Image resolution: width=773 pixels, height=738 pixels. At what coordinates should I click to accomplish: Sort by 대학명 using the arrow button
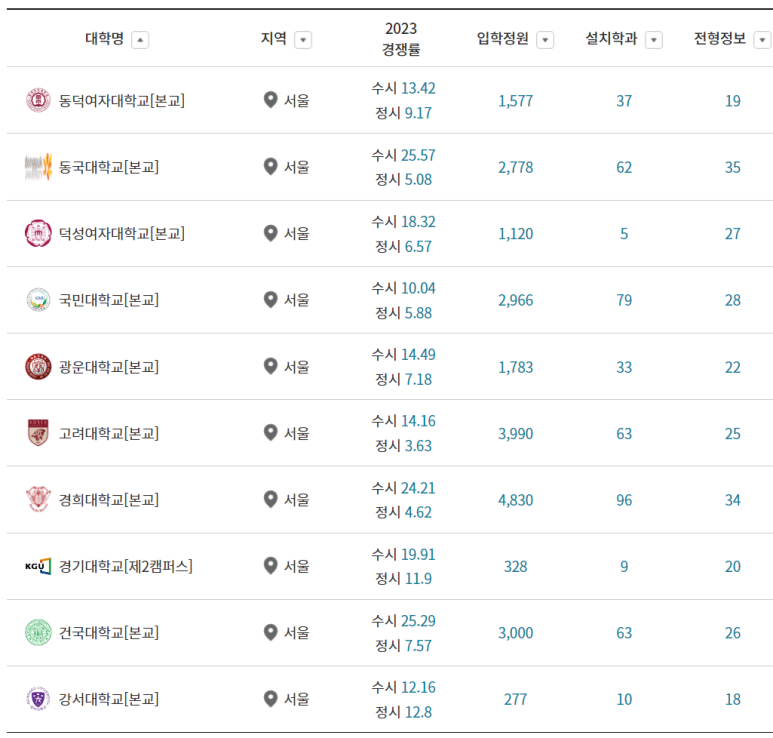pyautogui.click(x=140, y=39)
